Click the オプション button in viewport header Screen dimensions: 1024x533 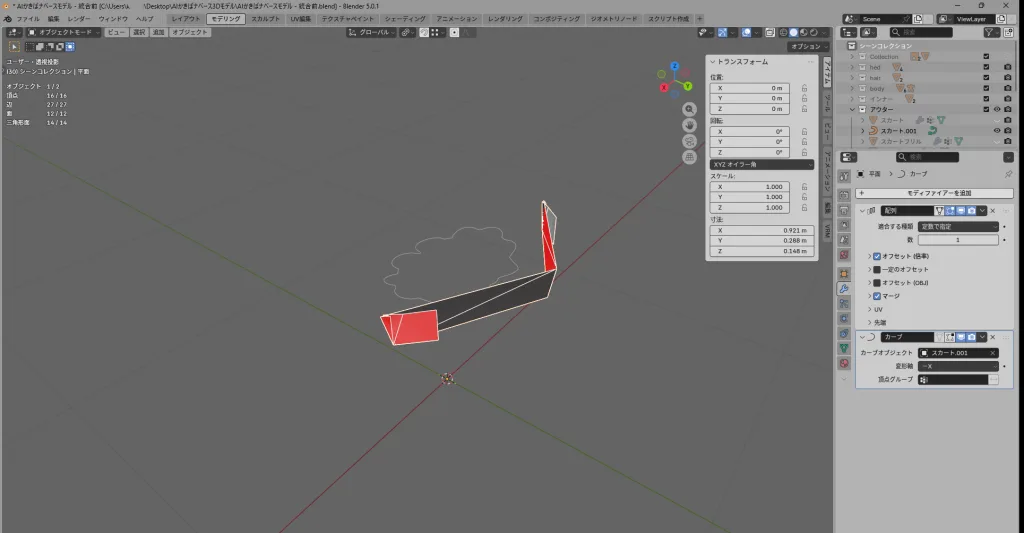[x=806, y=46]
